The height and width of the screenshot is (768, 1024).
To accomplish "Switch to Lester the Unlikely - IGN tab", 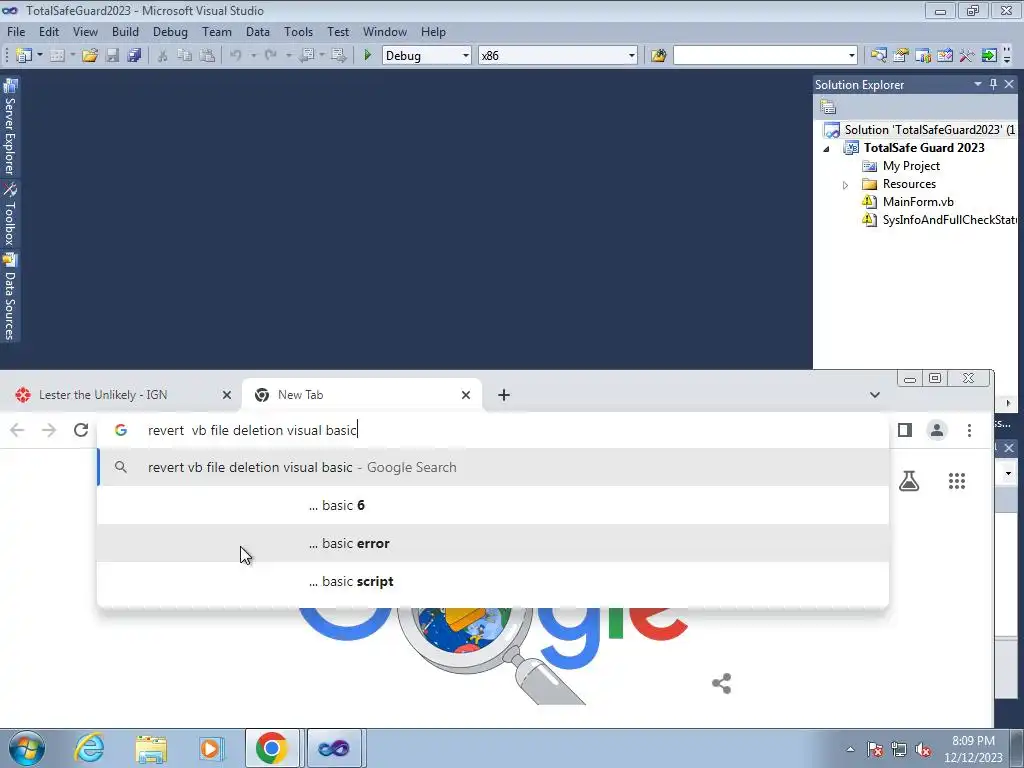I will pyautogui.click(x=121, y=394).
